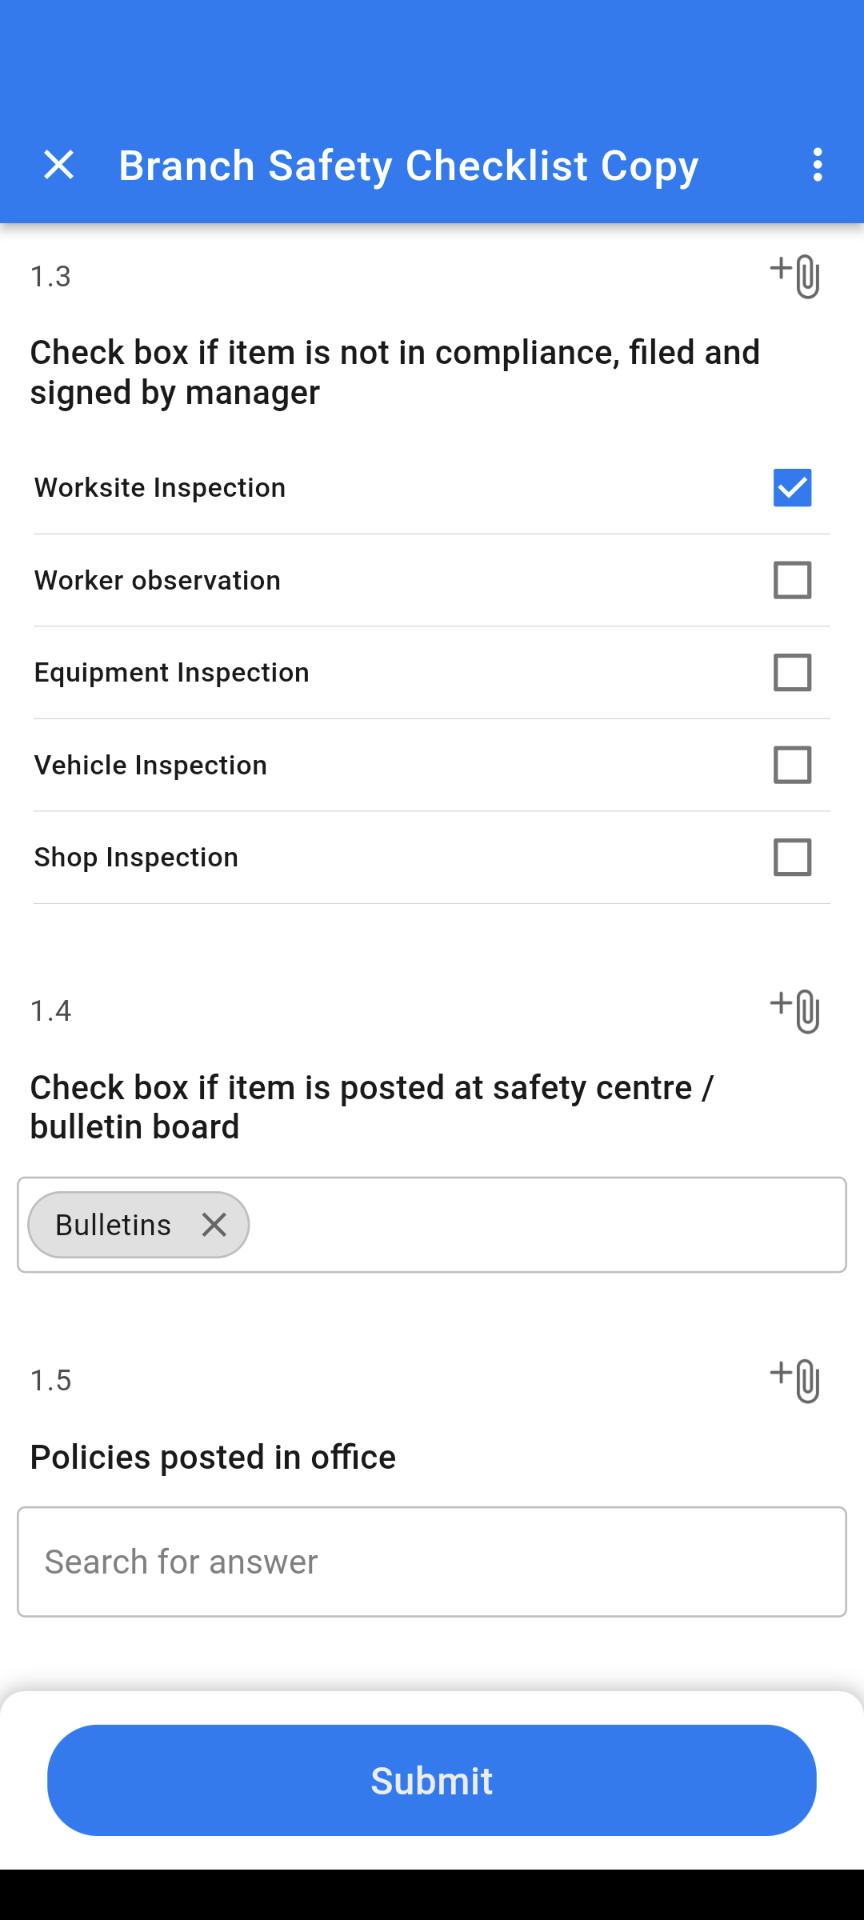Tap the Submit button
The image size is (864, 1920).
pos(432,1780)
